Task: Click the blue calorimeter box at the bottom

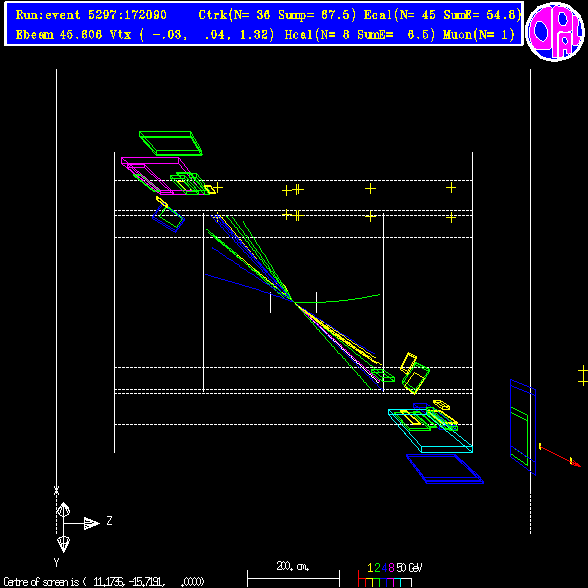Action: 445,469
